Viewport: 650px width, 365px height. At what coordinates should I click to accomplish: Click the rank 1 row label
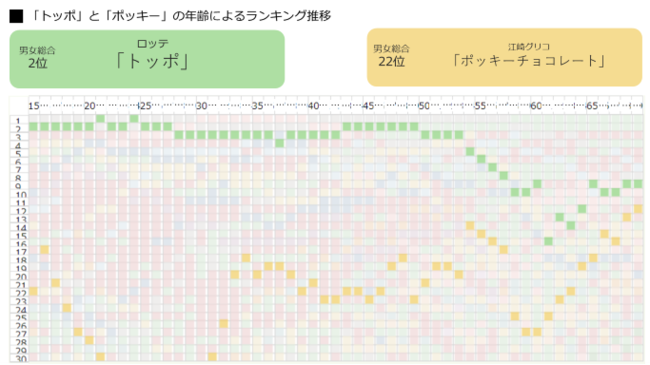coord(18,121)
